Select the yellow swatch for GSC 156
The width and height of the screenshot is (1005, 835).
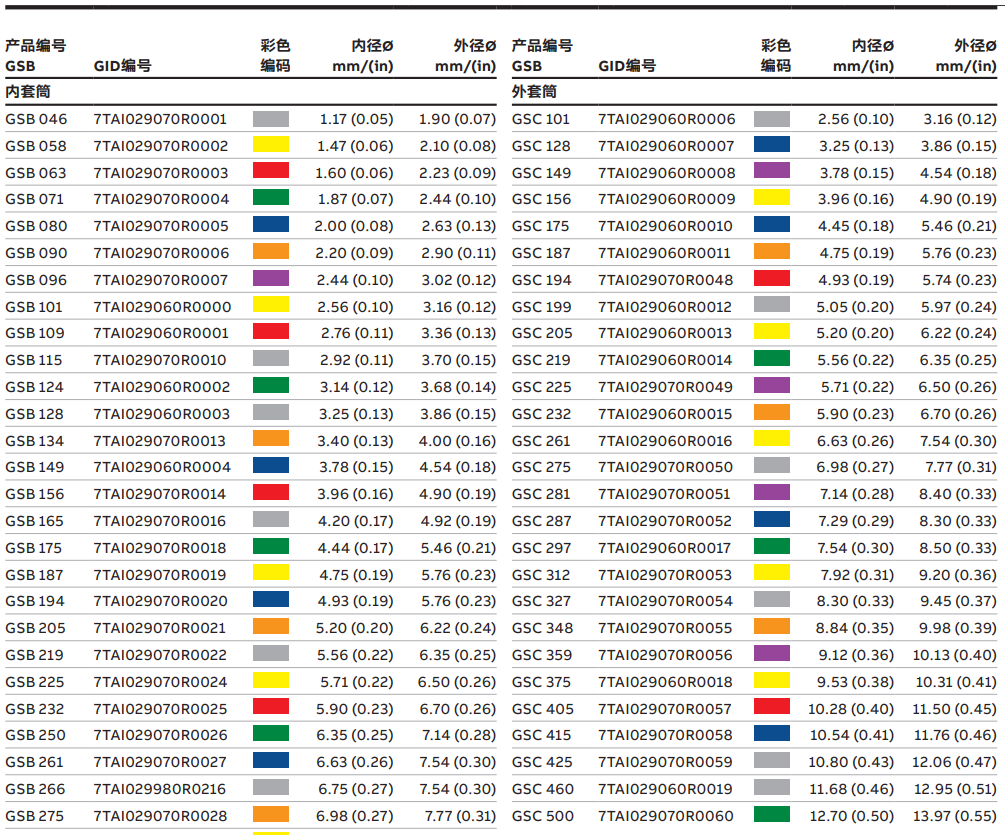tap(771, 199)
